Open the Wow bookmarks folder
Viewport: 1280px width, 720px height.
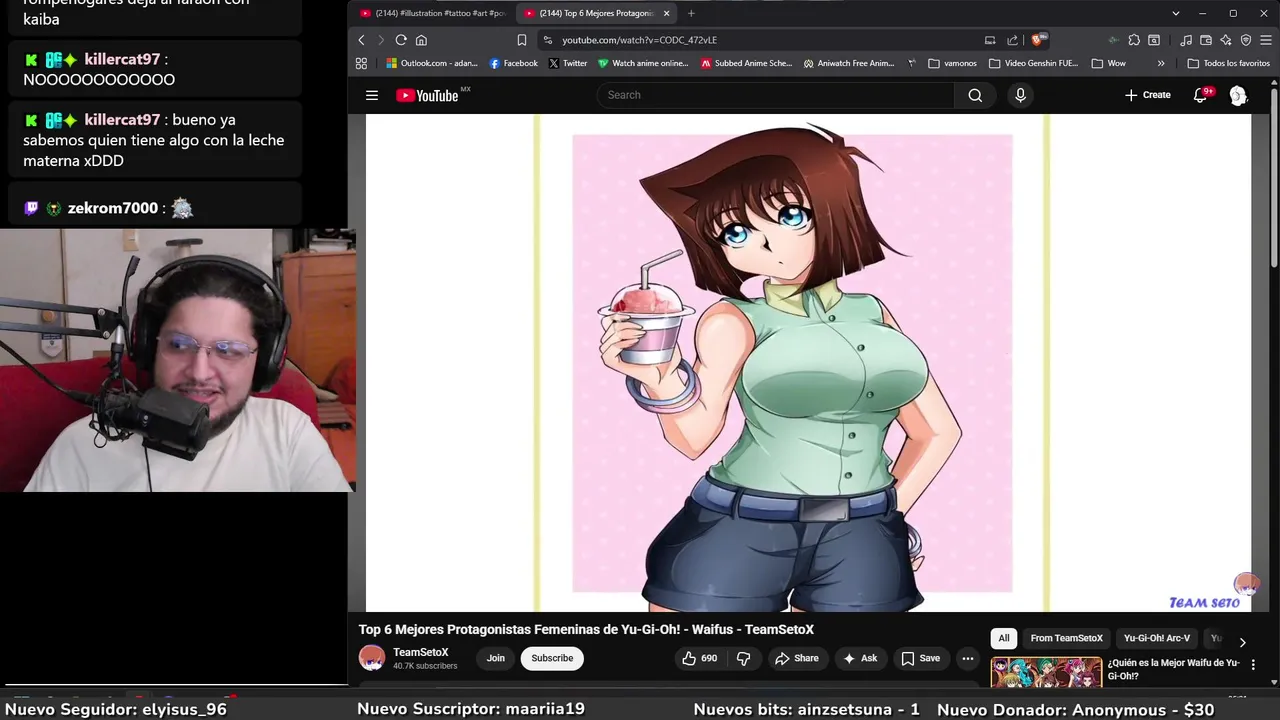click(x=1109, y=63)
